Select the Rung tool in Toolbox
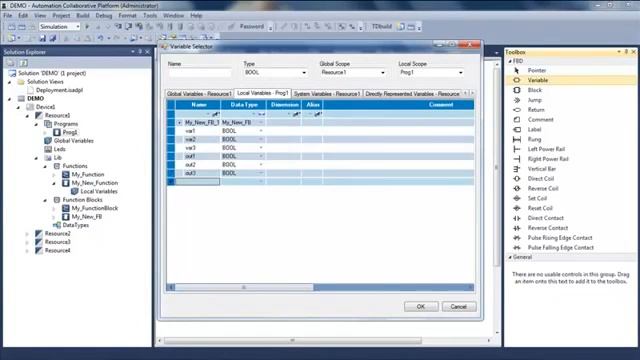 534,139
